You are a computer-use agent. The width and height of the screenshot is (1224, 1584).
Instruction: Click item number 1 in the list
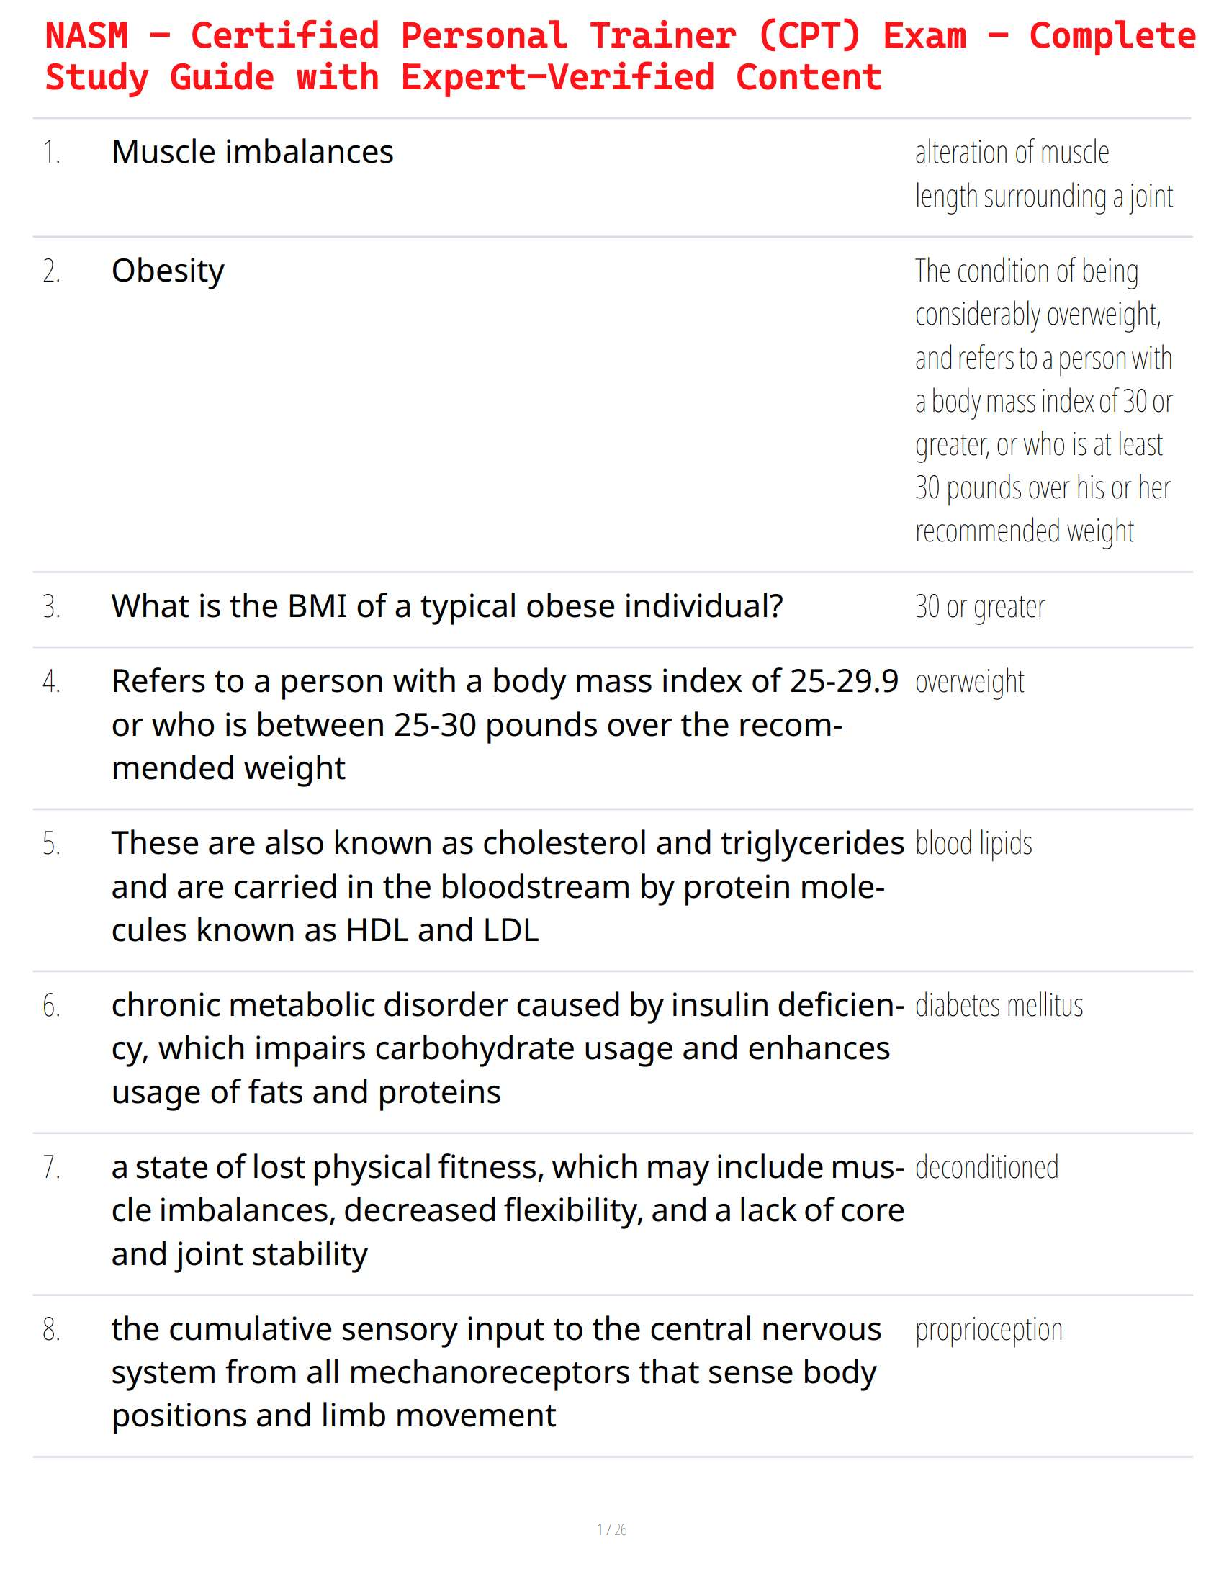(52, 153)
